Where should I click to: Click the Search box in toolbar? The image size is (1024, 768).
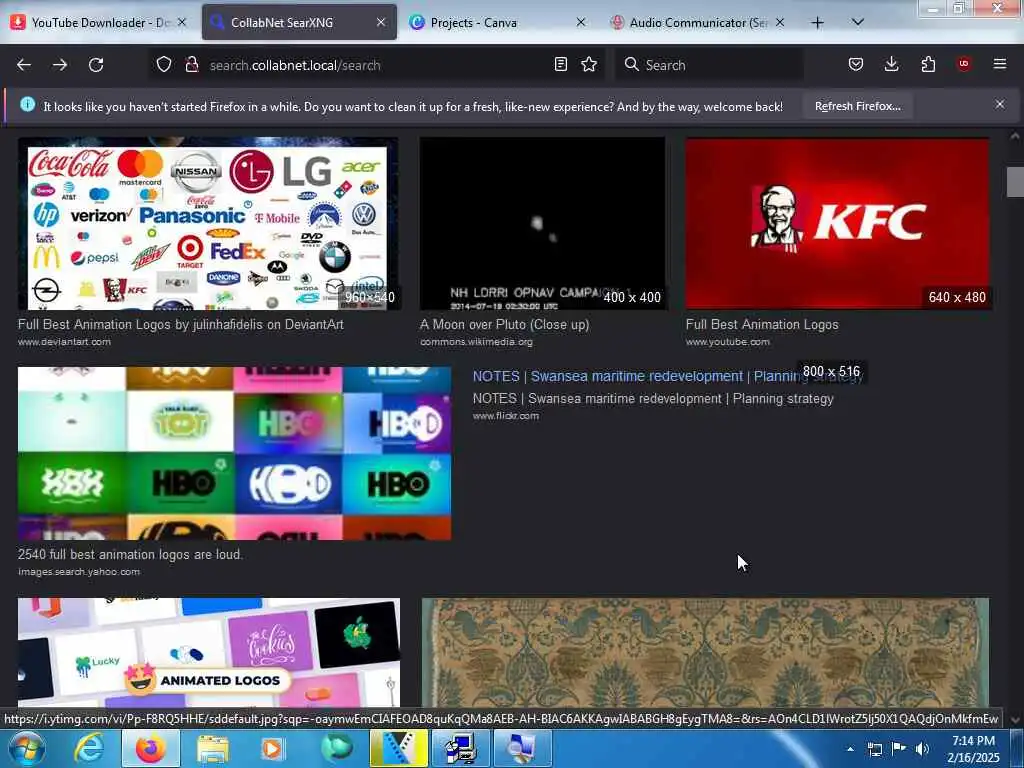pos(709,65)
